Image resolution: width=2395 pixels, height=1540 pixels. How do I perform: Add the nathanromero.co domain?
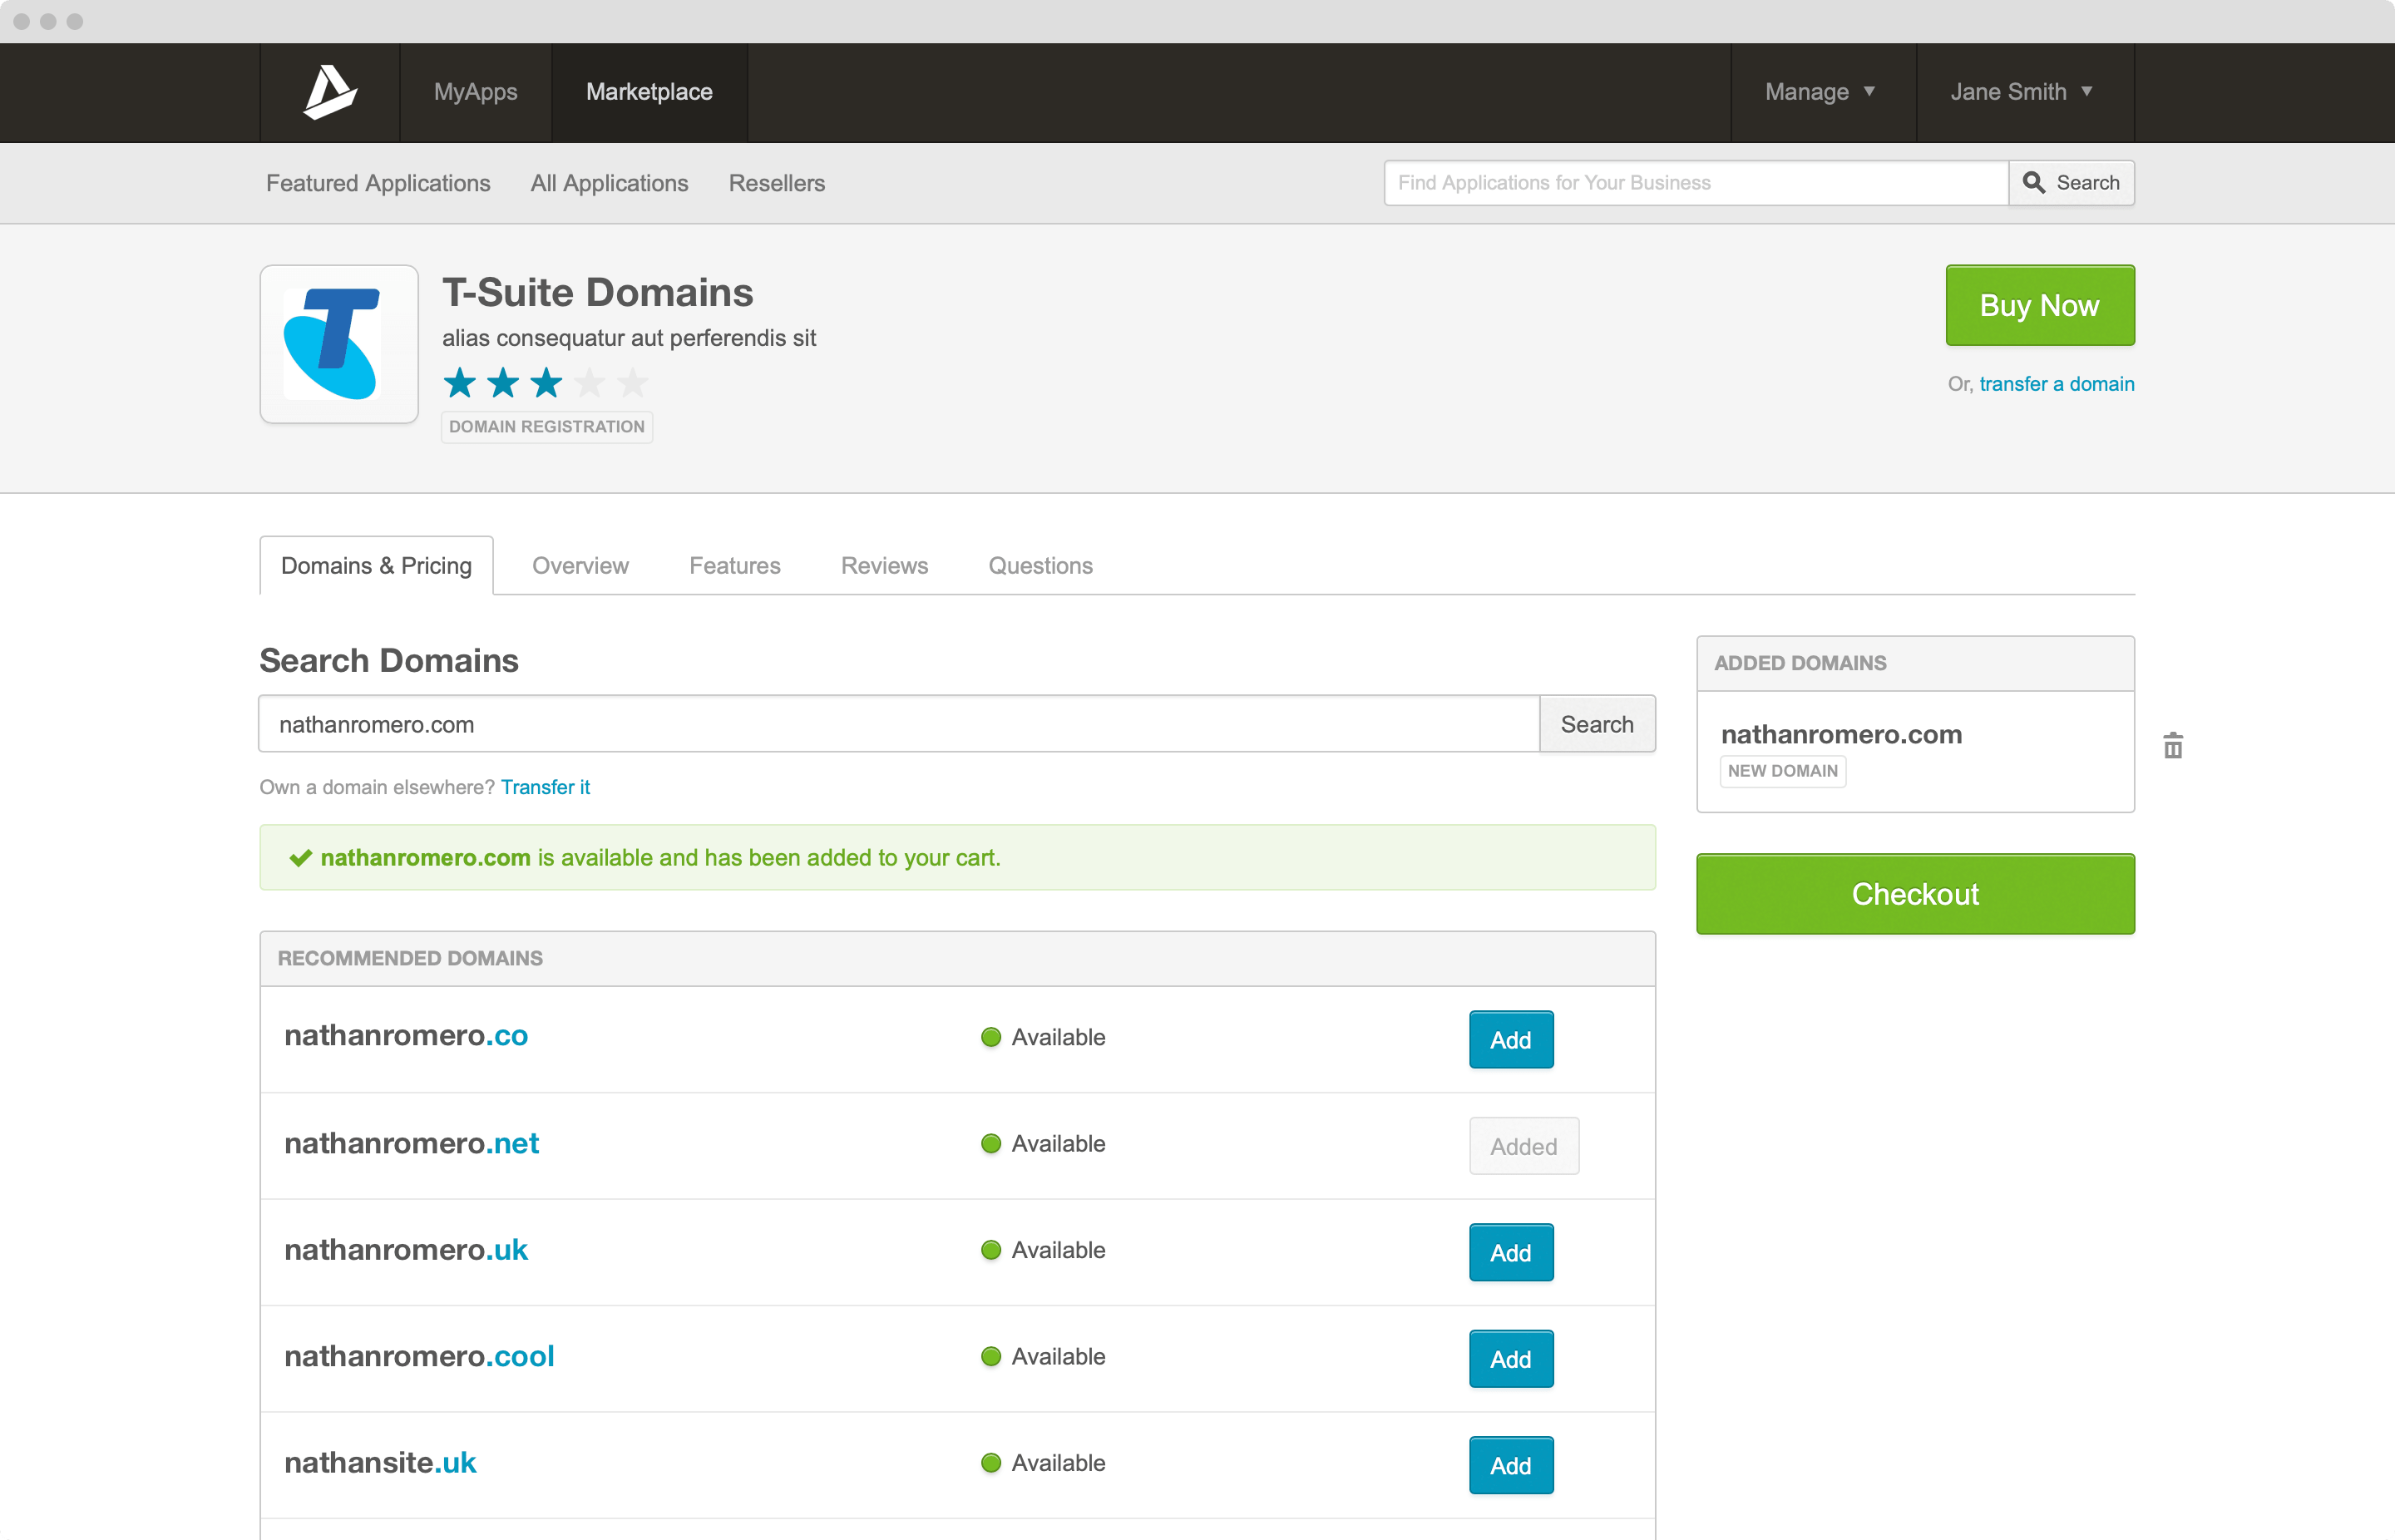pos(1510,1040)
